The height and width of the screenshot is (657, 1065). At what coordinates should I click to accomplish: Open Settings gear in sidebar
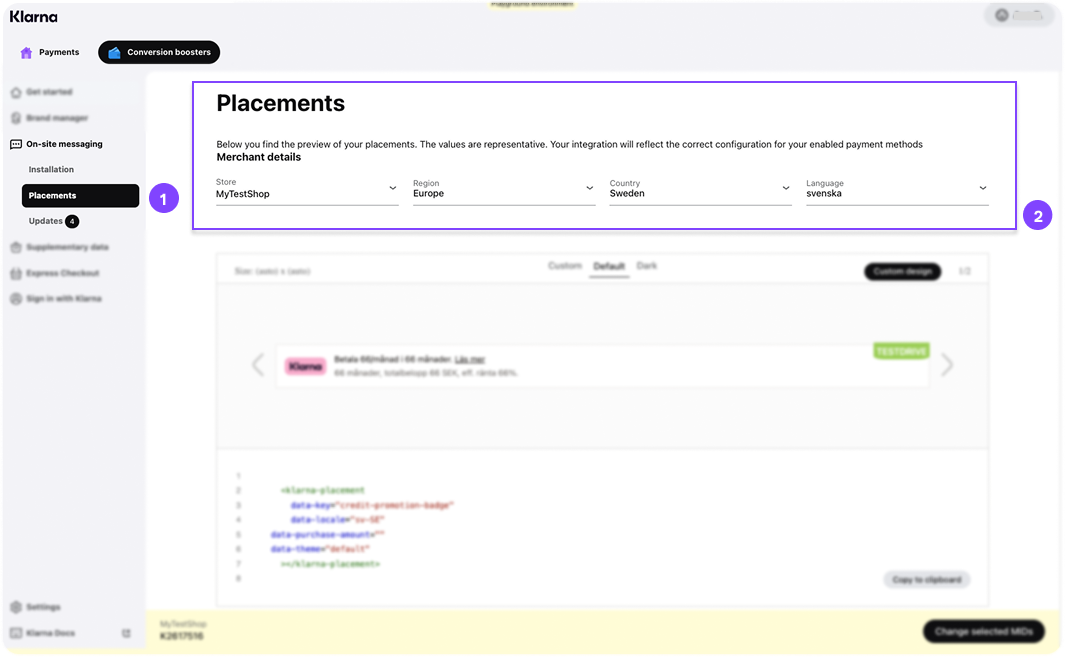(x=16, y=607)
